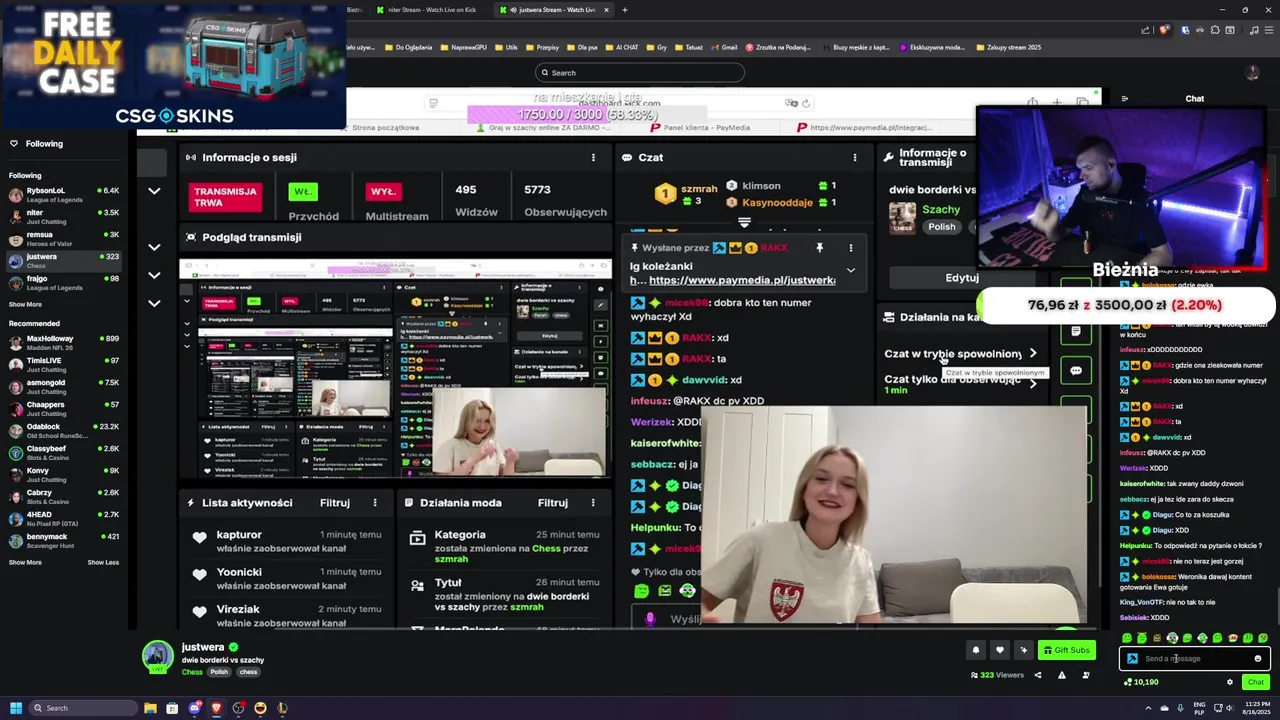
Task: Open OBS Studio from the taskbar
Action: (238, 708)
